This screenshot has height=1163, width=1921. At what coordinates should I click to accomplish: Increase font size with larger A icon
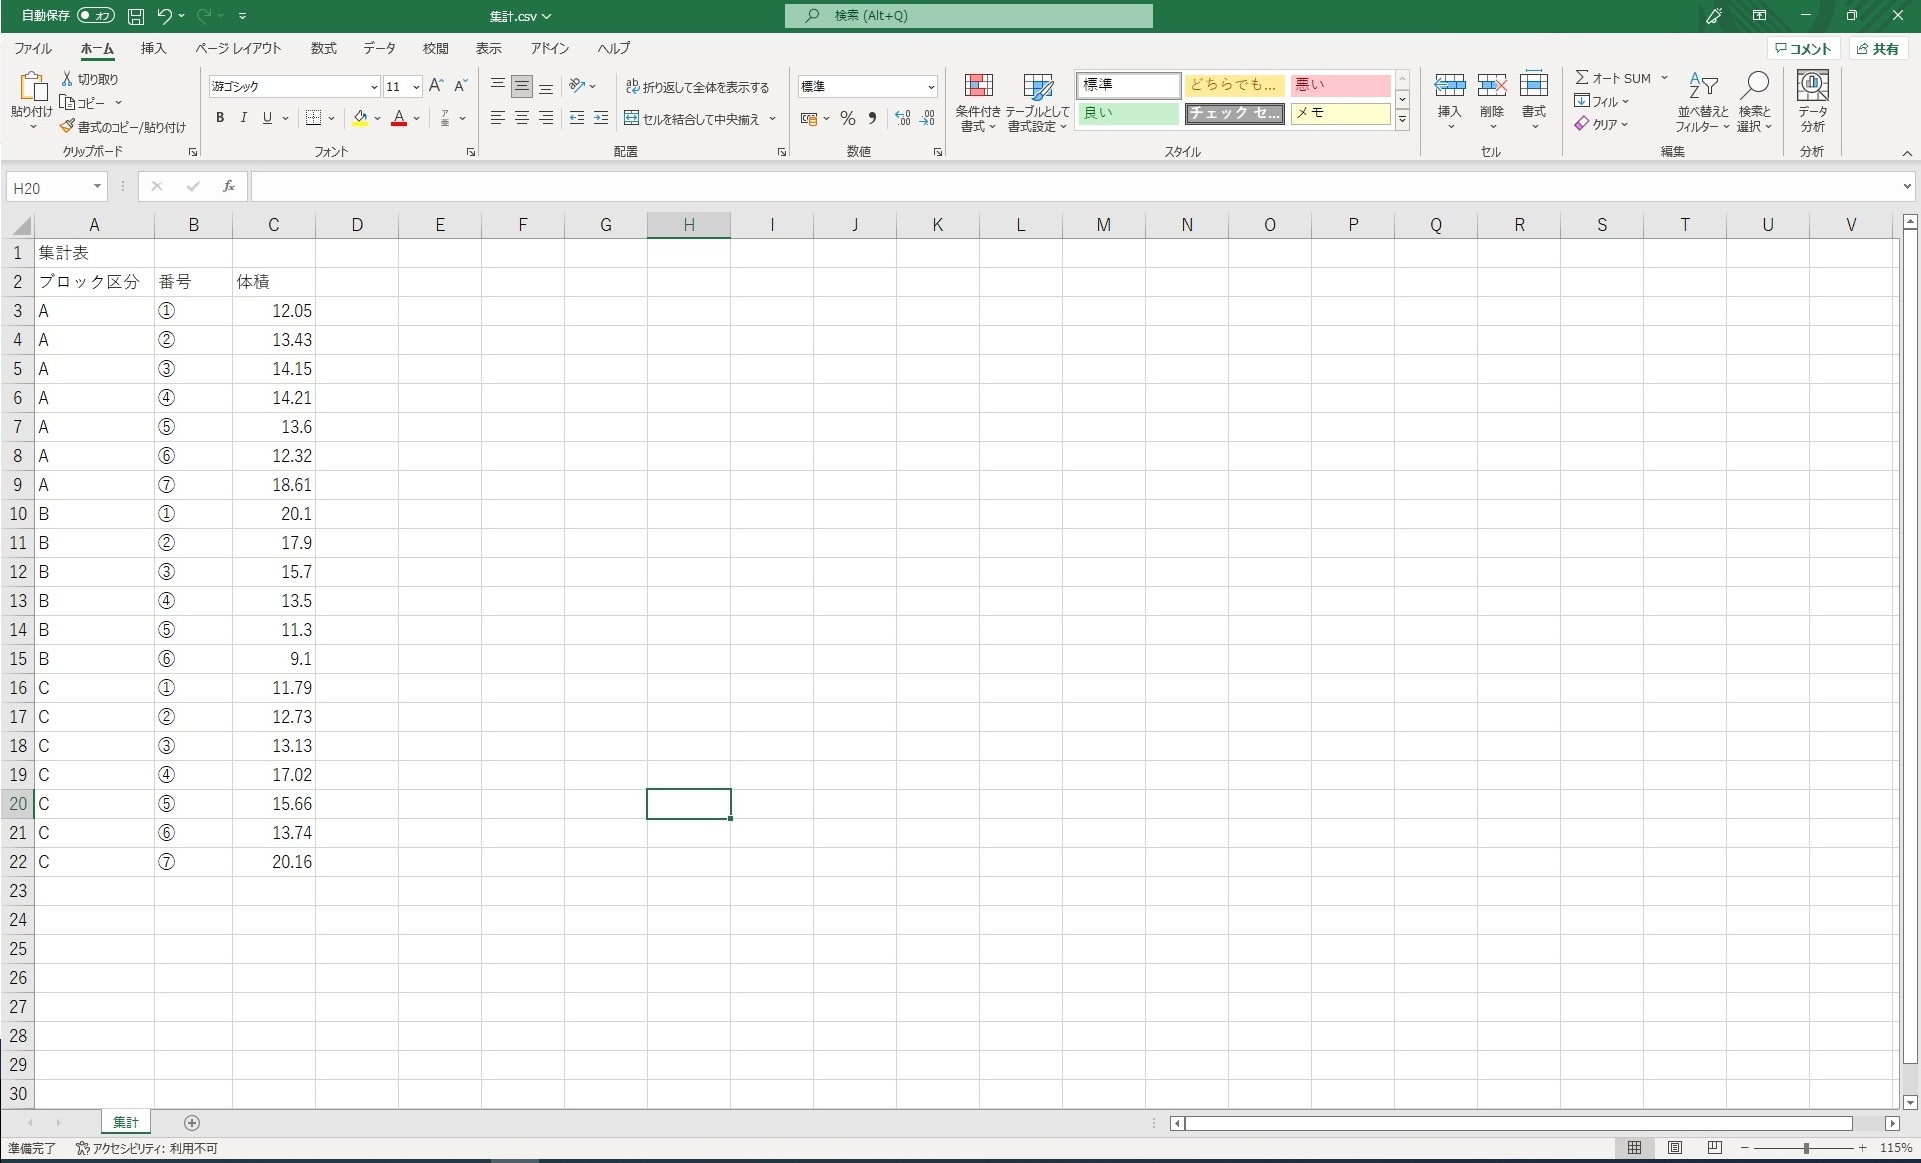(x=436, y=87)
